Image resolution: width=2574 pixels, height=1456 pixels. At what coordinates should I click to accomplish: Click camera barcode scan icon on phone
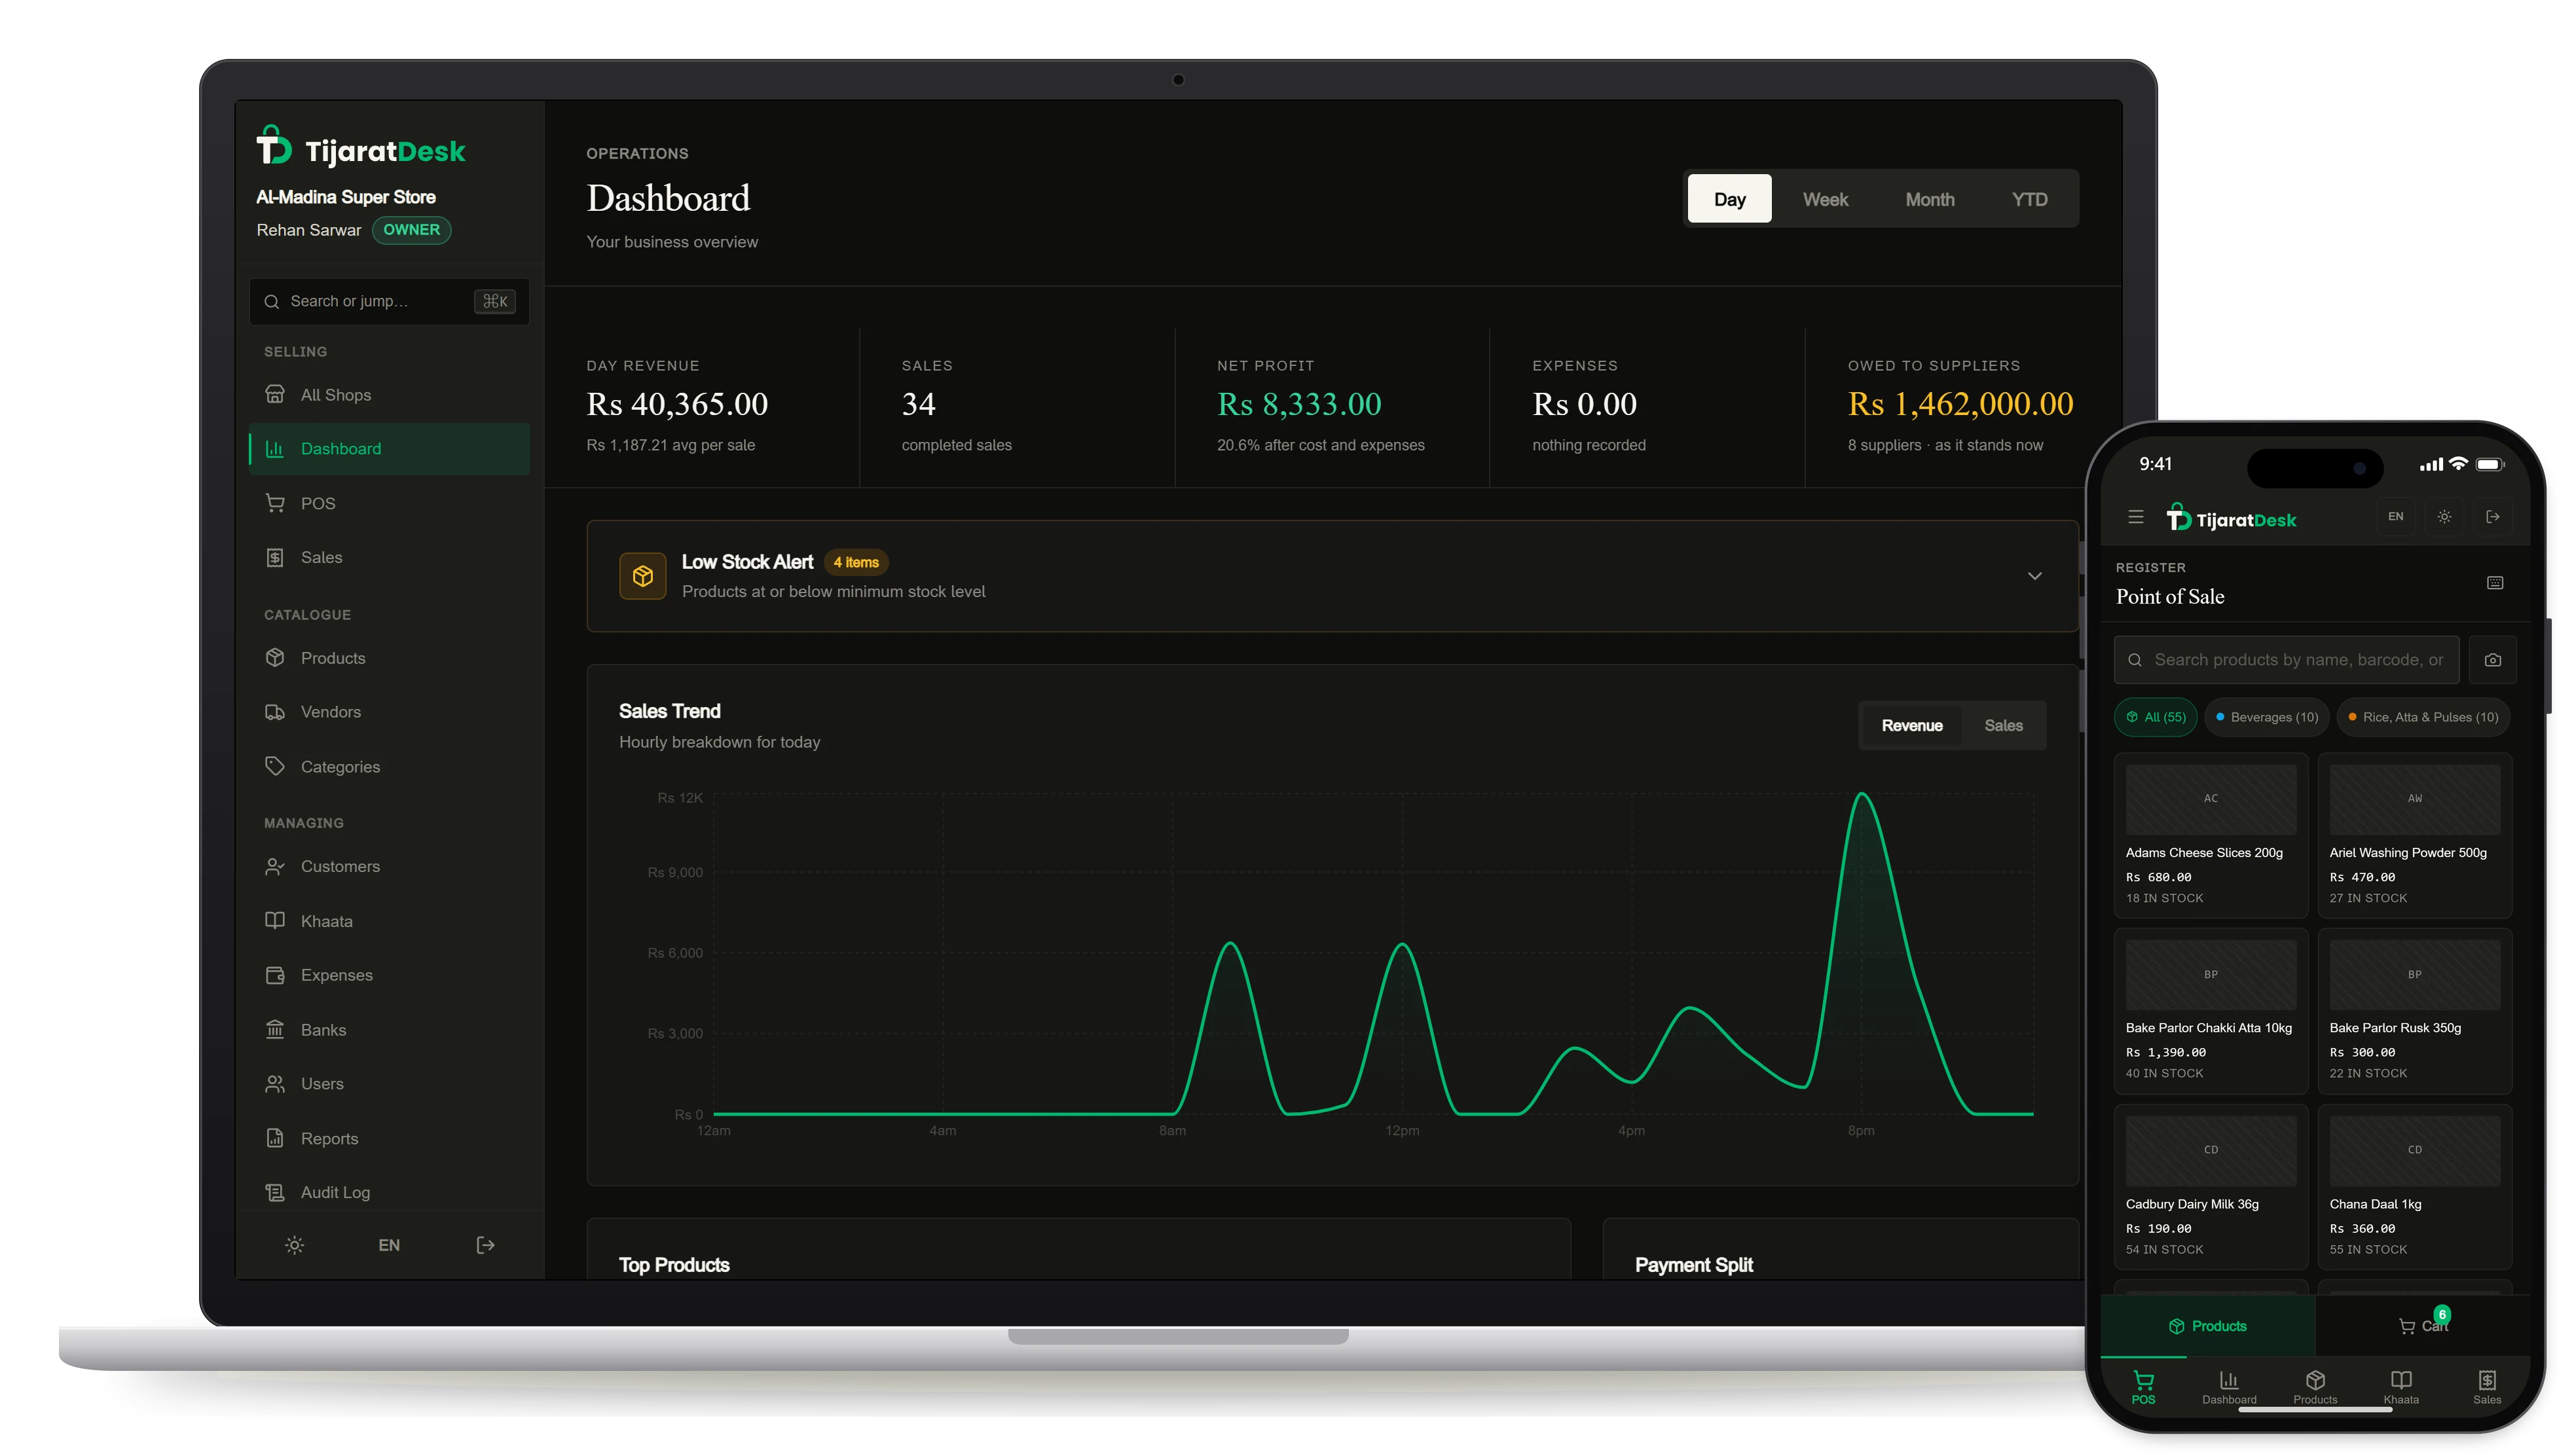tap(2493, 660)
